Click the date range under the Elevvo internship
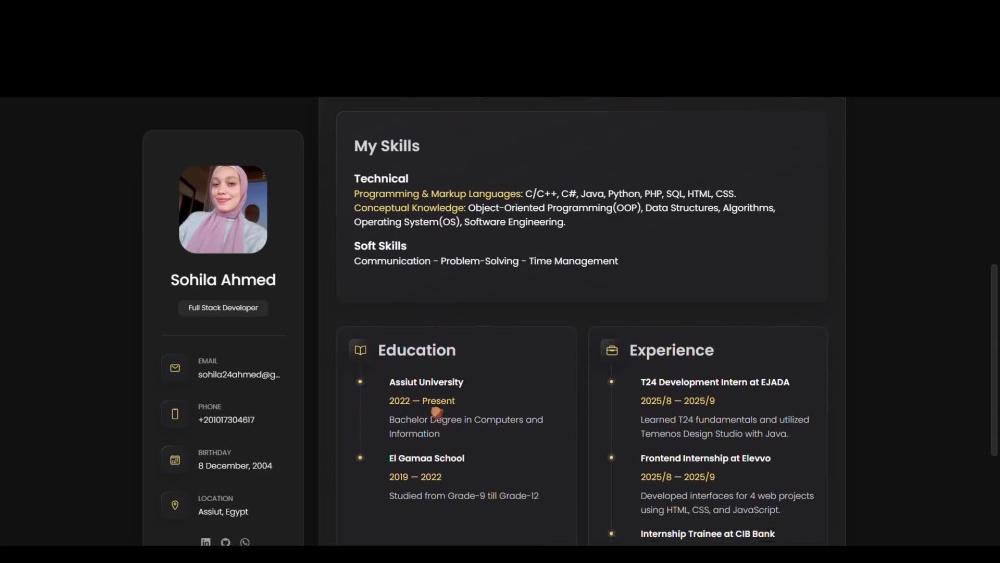 click(677, 476)
